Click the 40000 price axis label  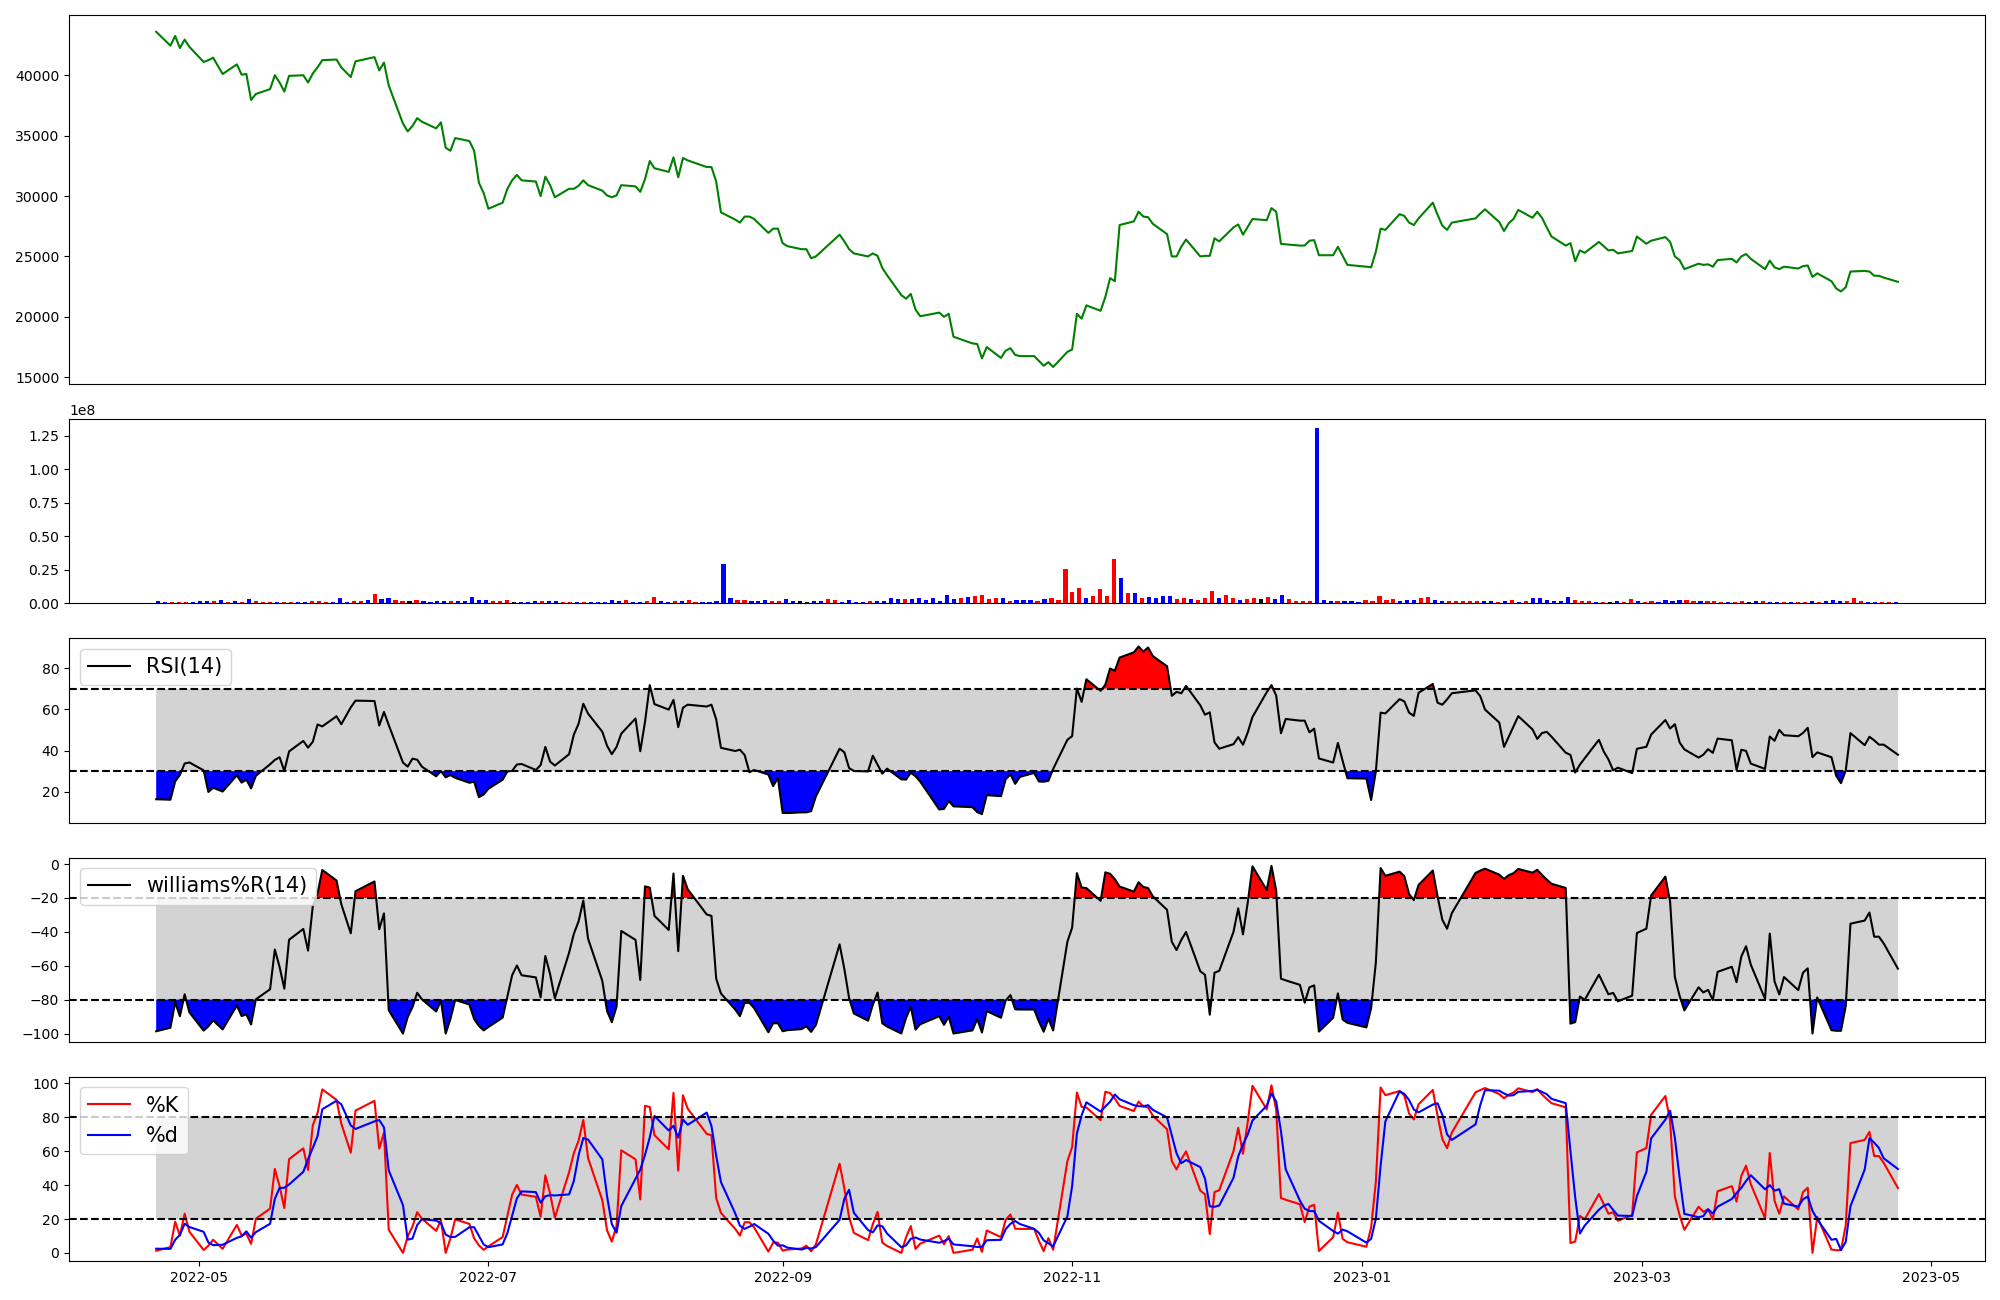click(x=40, y=76)
